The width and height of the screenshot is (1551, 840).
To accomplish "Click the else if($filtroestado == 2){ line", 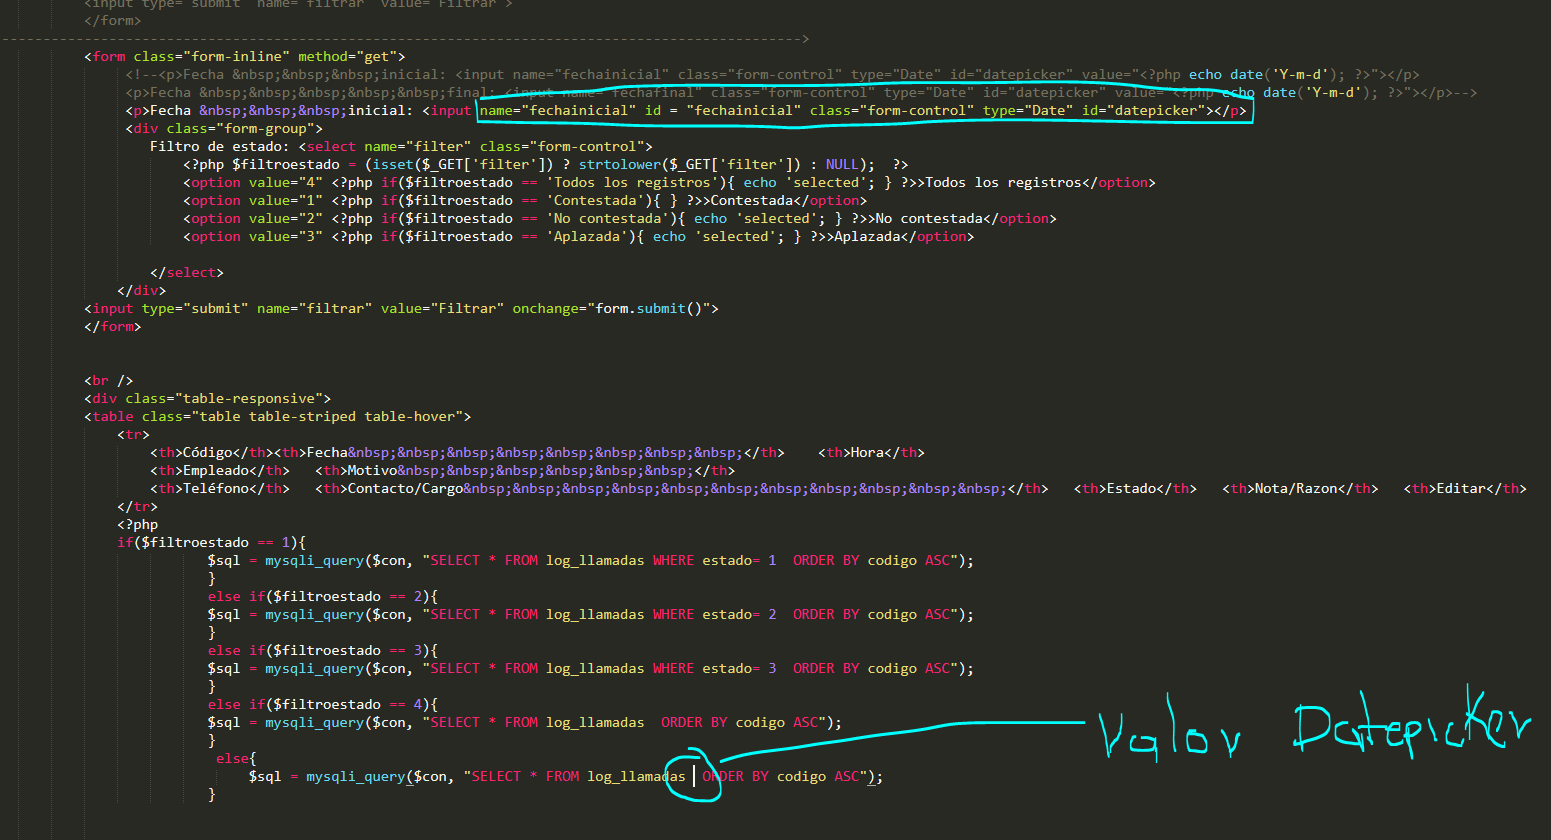I will pos(323,596).
